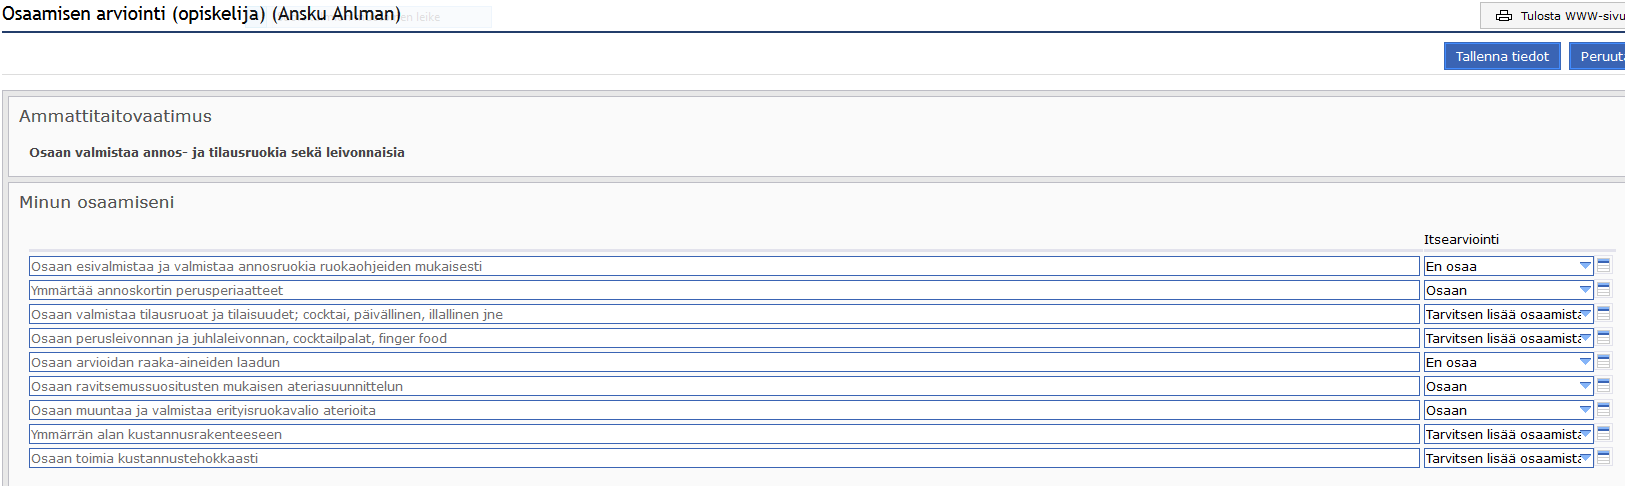Screen dimensions: 1625x486
Task: Click the Tallenna tiedot button
Action: coord(1502,56)
